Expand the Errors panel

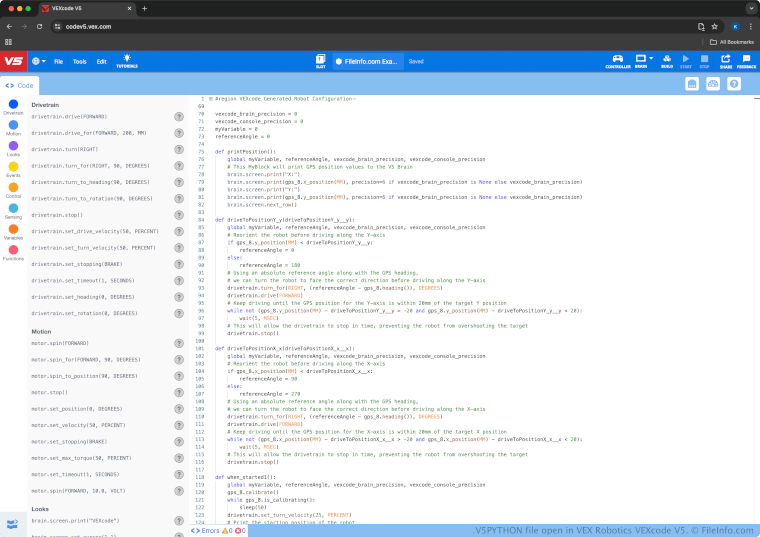pyautogui.click(x=205, y=531)
